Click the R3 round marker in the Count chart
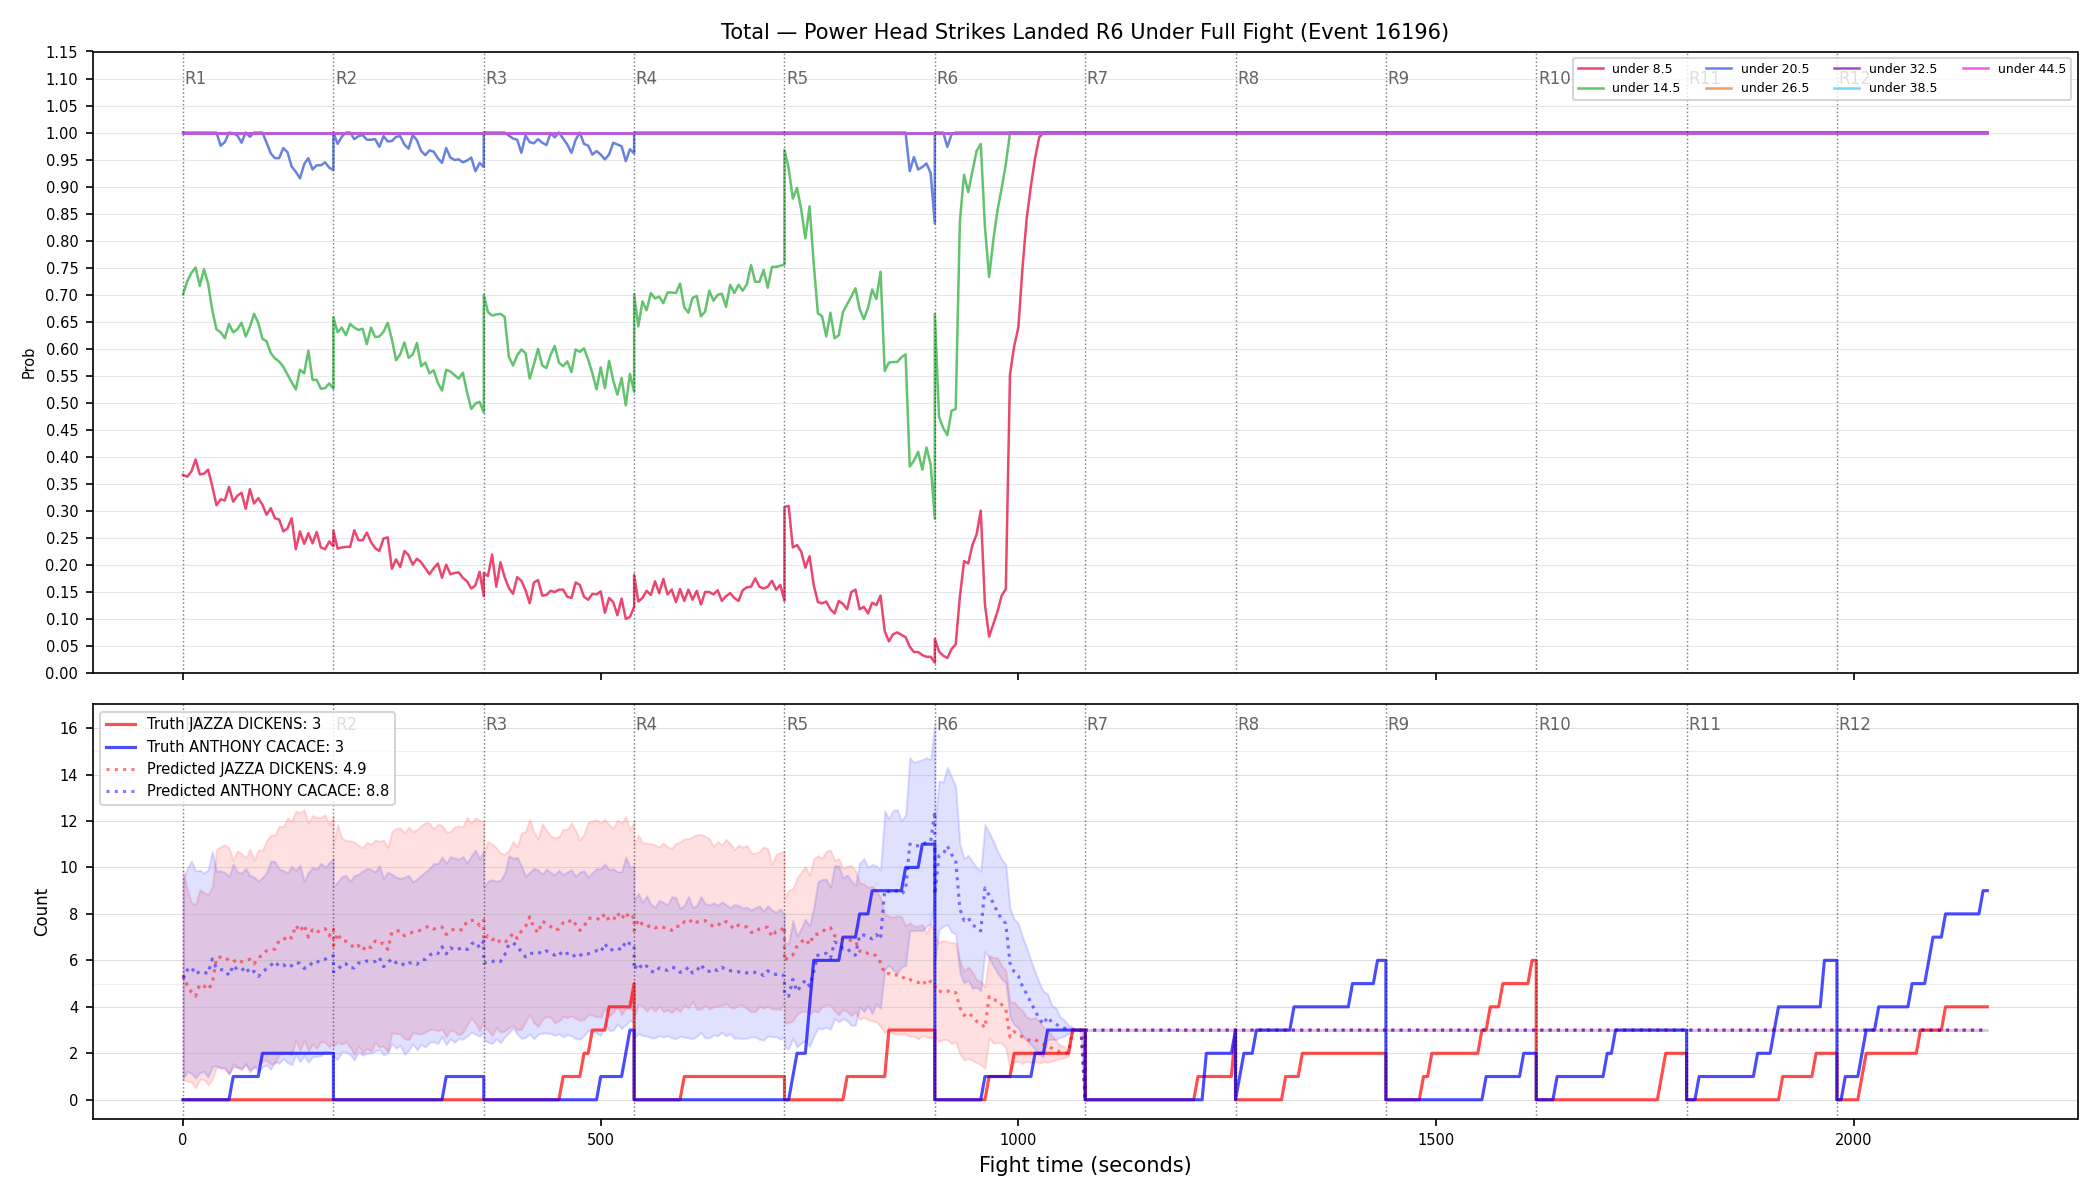The width and height of the screenshot is (2100, 1200). (496, 724)
